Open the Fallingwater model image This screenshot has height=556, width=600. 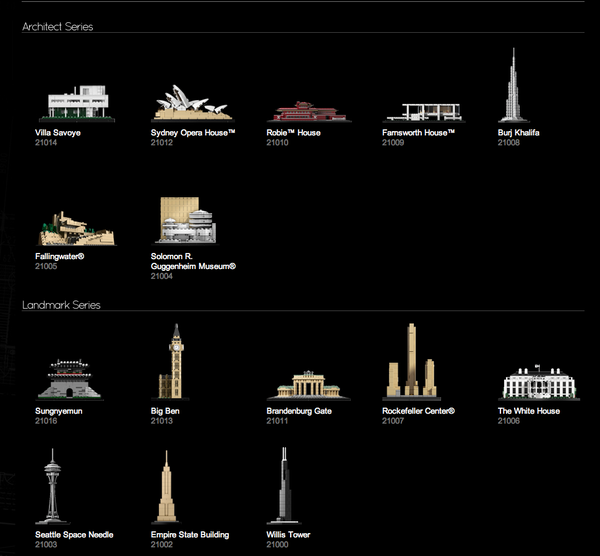(x=77, y=228)
